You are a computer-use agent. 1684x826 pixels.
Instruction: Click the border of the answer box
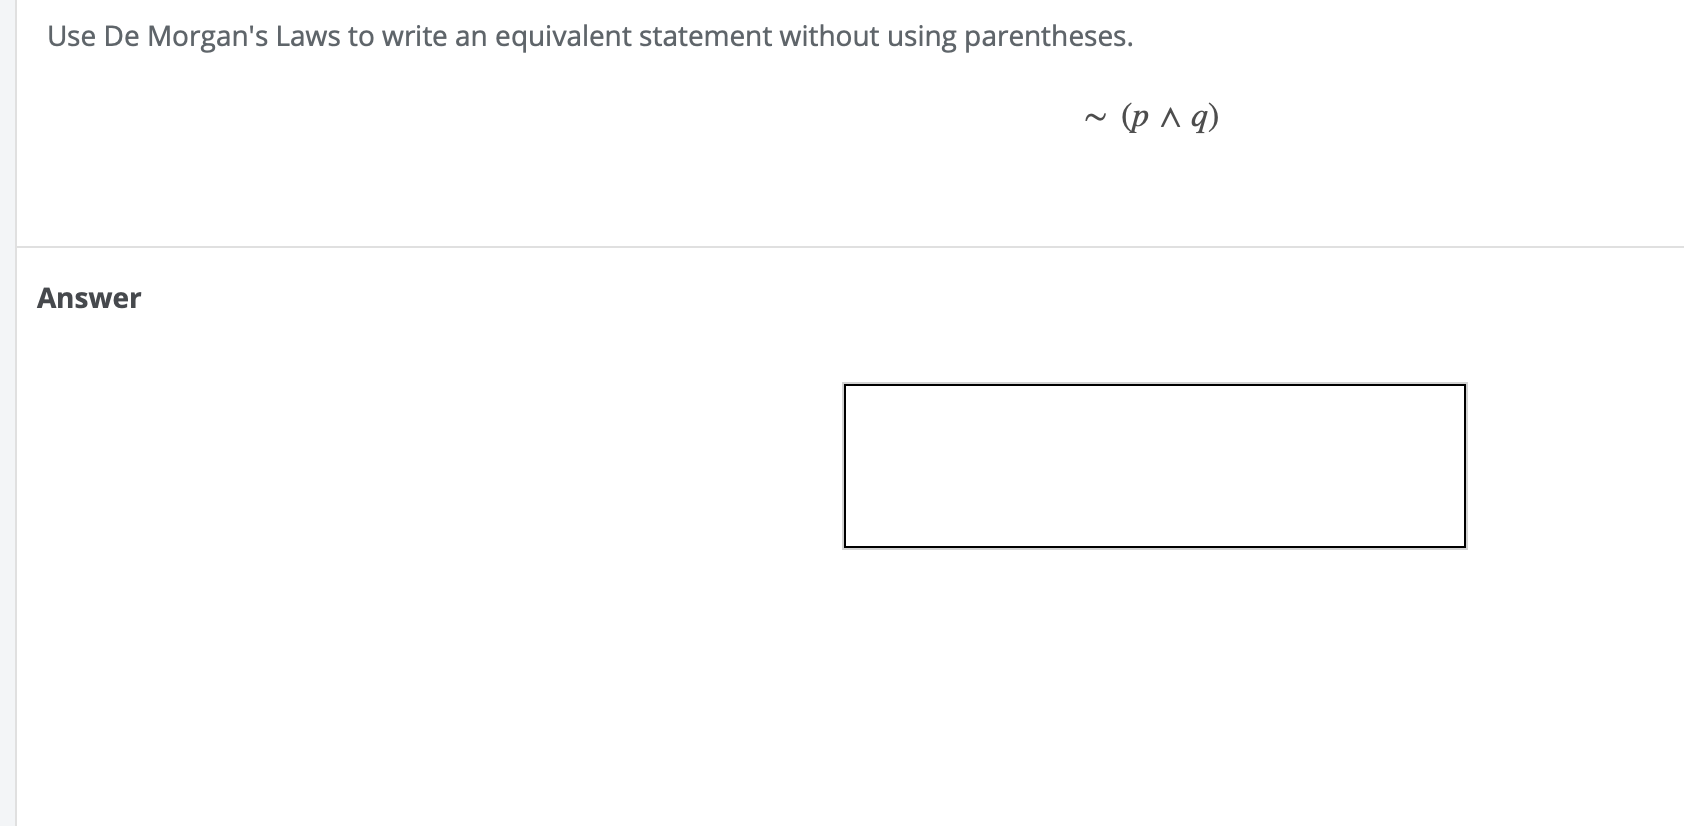point(1155,385)
